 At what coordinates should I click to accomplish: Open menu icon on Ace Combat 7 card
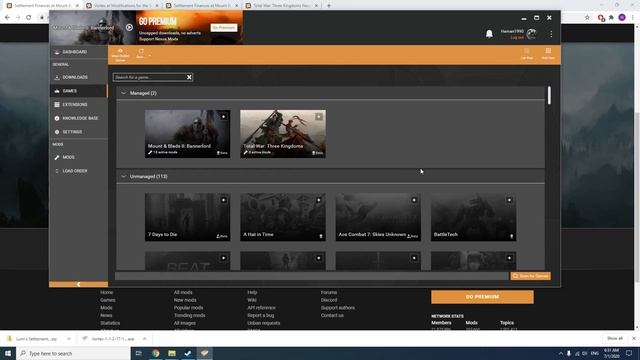414,200
